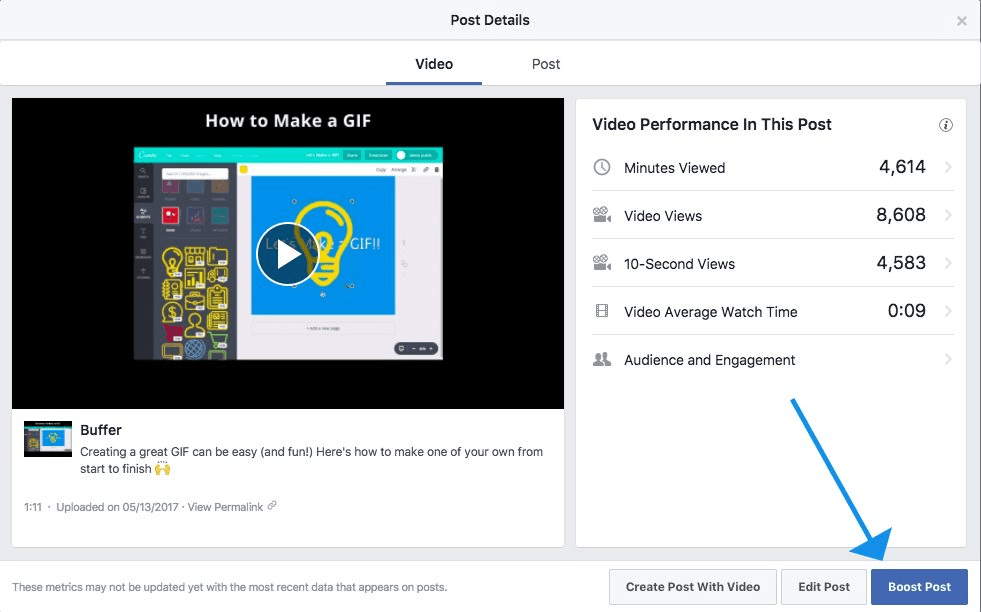
Task: Click the Boost Post button
Action: tap(918, 587)
